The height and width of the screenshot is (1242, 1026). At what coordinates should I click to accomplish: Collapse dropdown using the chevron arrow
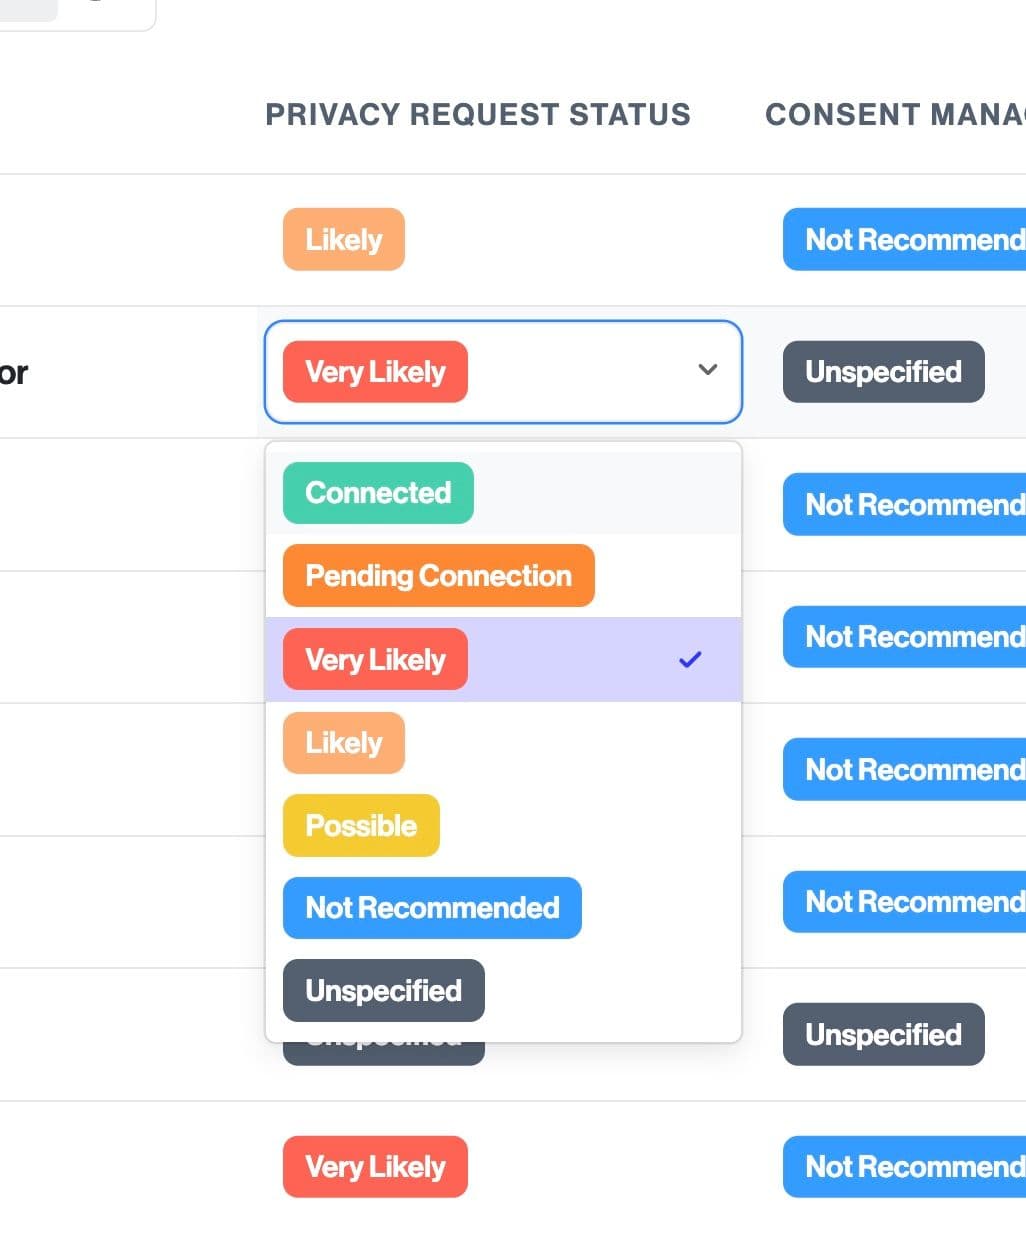click(x=708, y=370)
